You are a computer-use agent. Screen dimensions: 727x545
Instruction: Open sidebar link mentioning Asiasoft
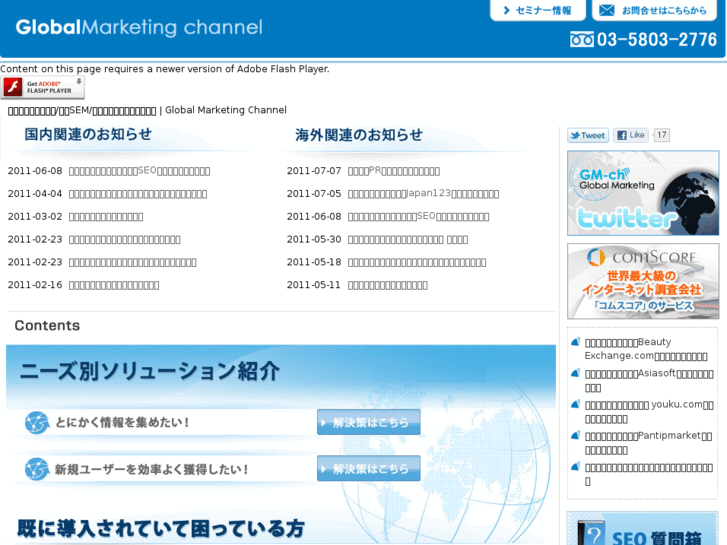(649, 381)
